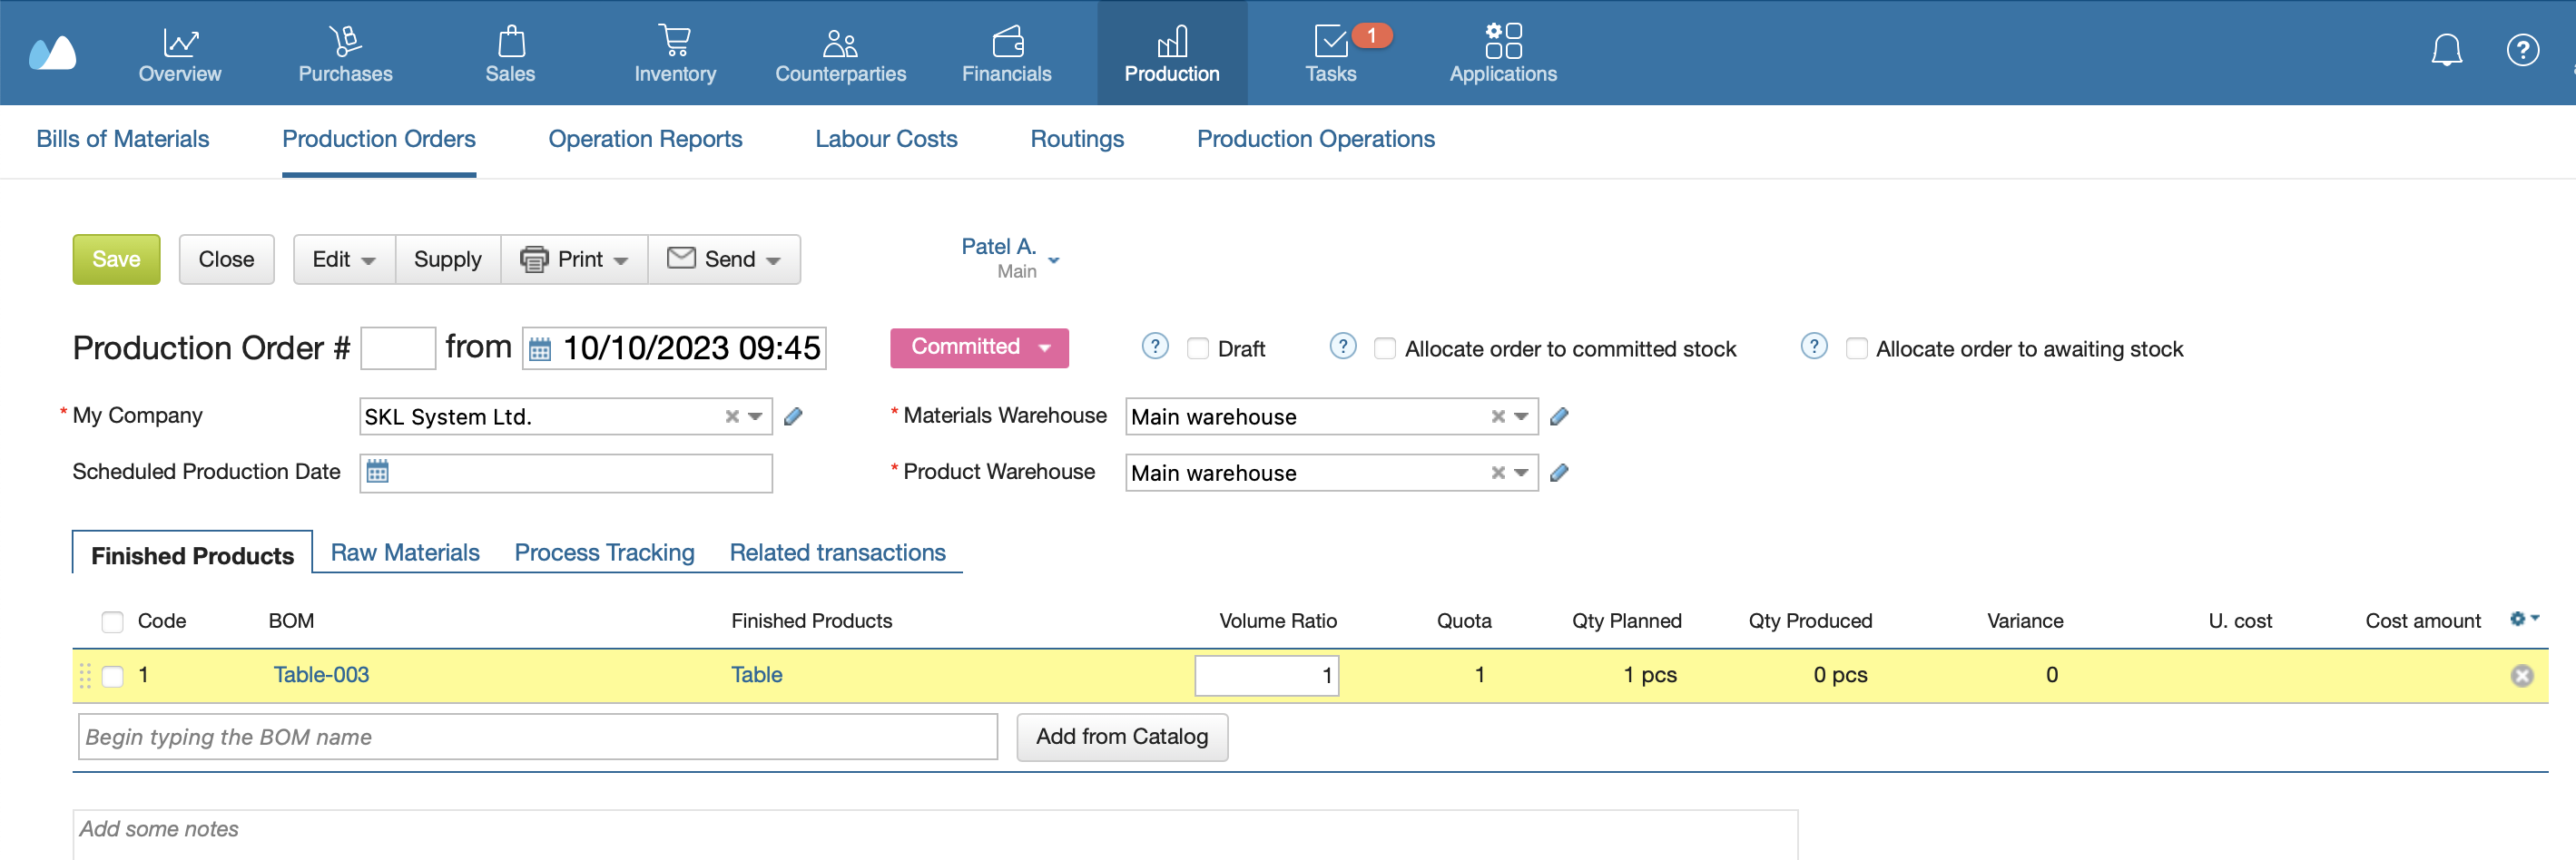Open the Overview section
This screenshot has width=2576, height=860.
[180, 53]
